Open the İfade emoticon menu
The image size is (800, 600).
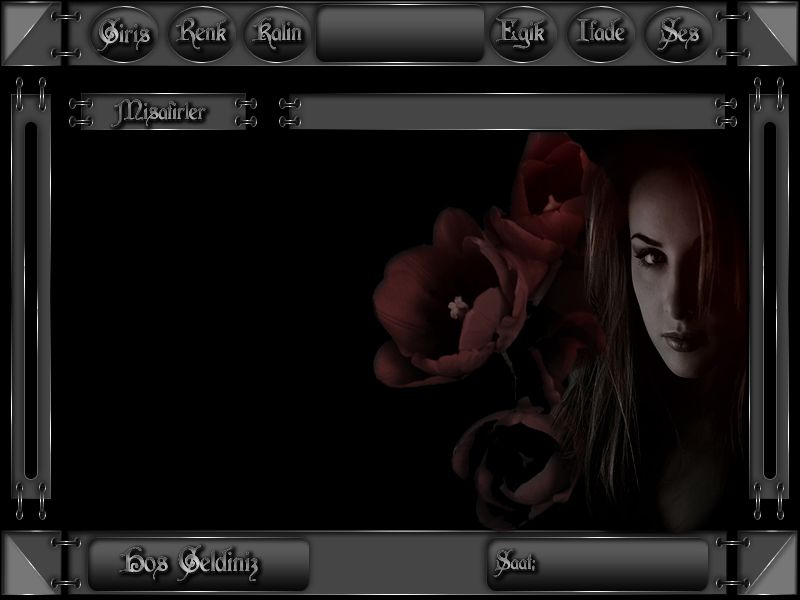click(x=601, y=33)
